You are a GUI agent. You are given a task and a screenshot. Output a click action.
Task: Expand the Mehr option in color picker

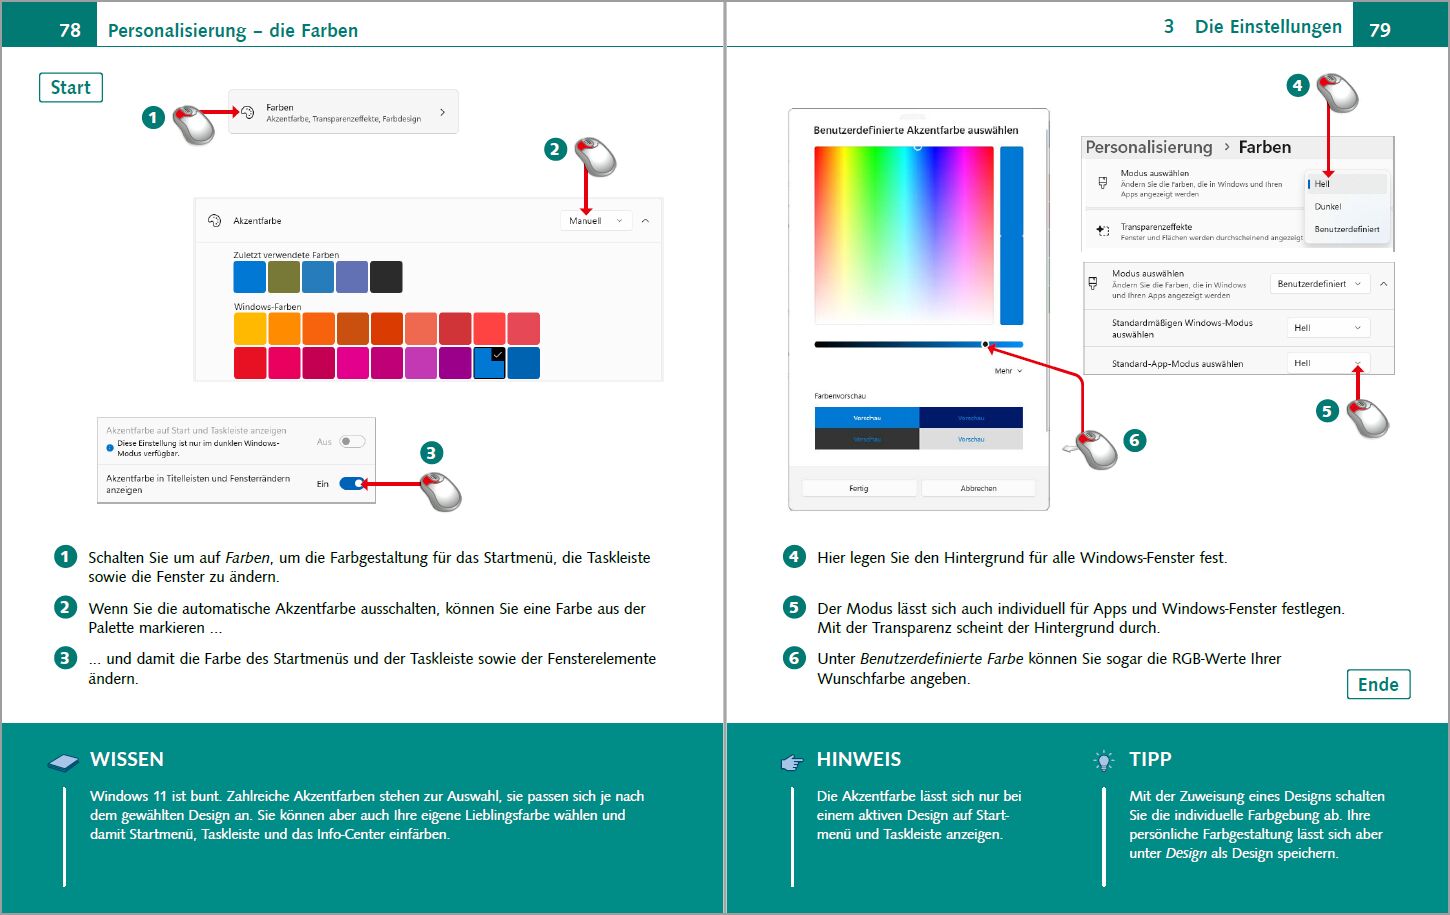point(1008,371)
